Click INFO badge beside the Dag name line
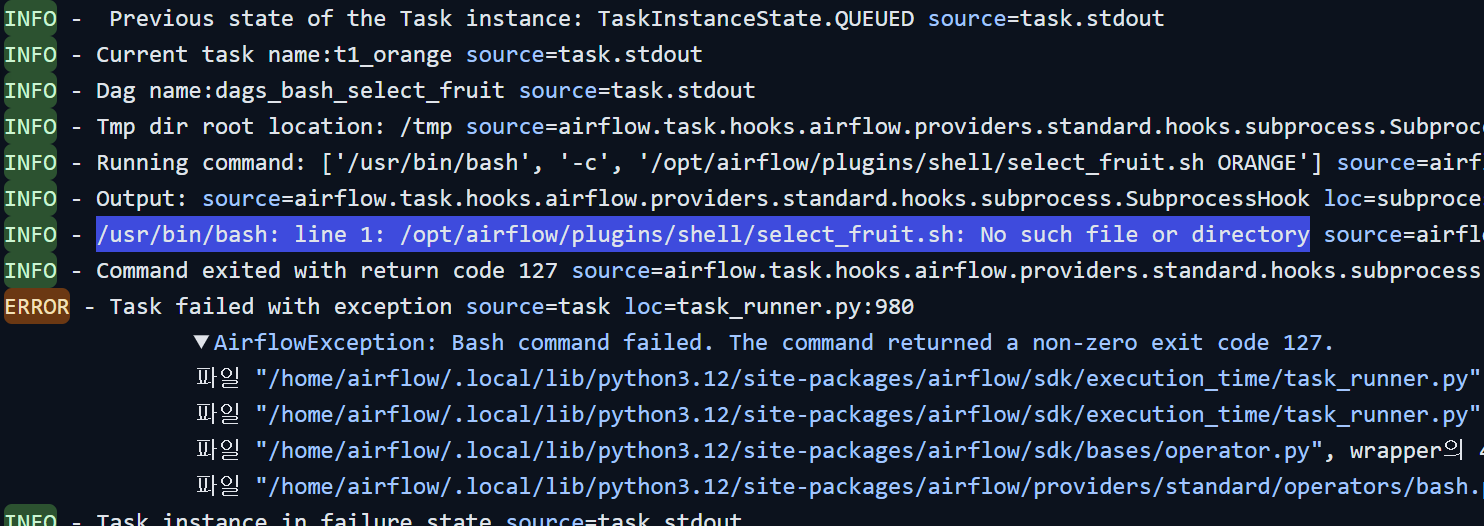Image resolution: width=1484 pixels, height=526 pixels. click(31, 91)
